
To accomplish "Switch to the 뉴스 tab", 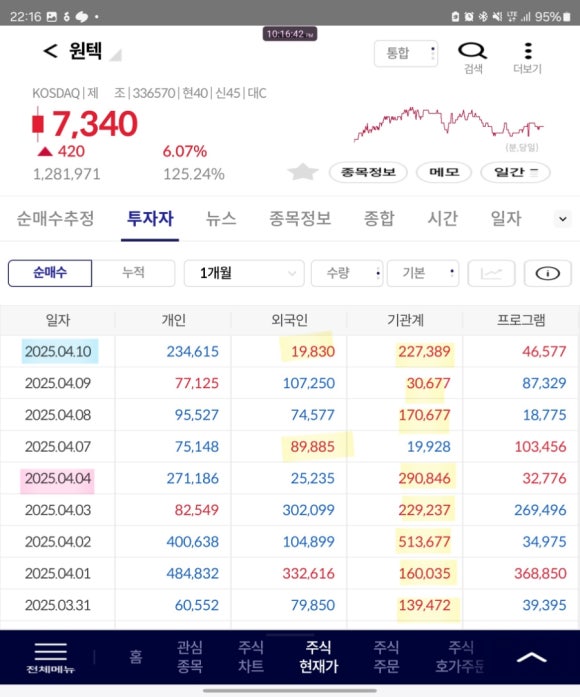I will 221,219.
